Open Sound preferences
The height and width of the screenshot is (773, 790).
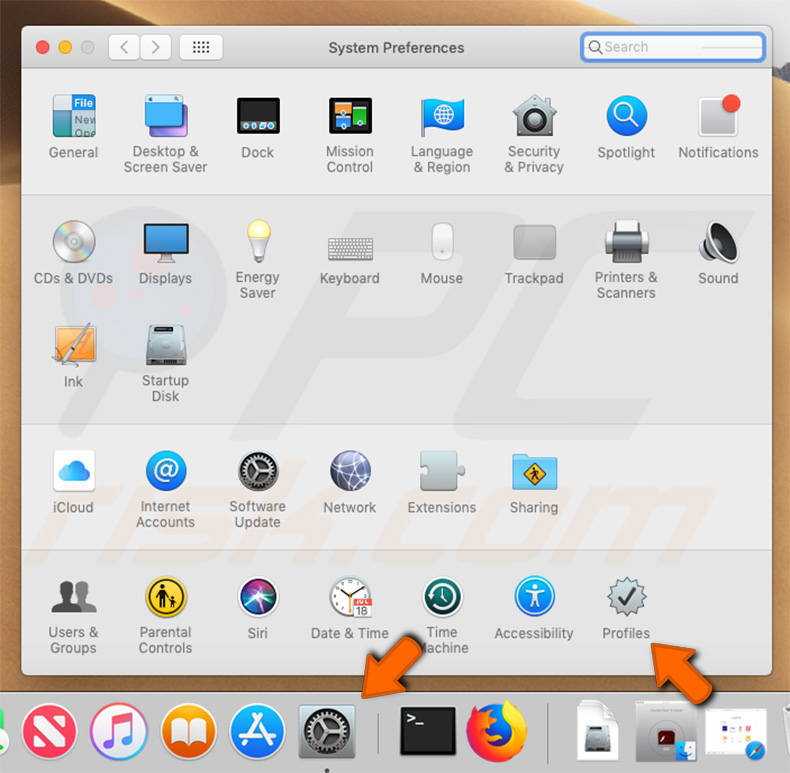718,242
